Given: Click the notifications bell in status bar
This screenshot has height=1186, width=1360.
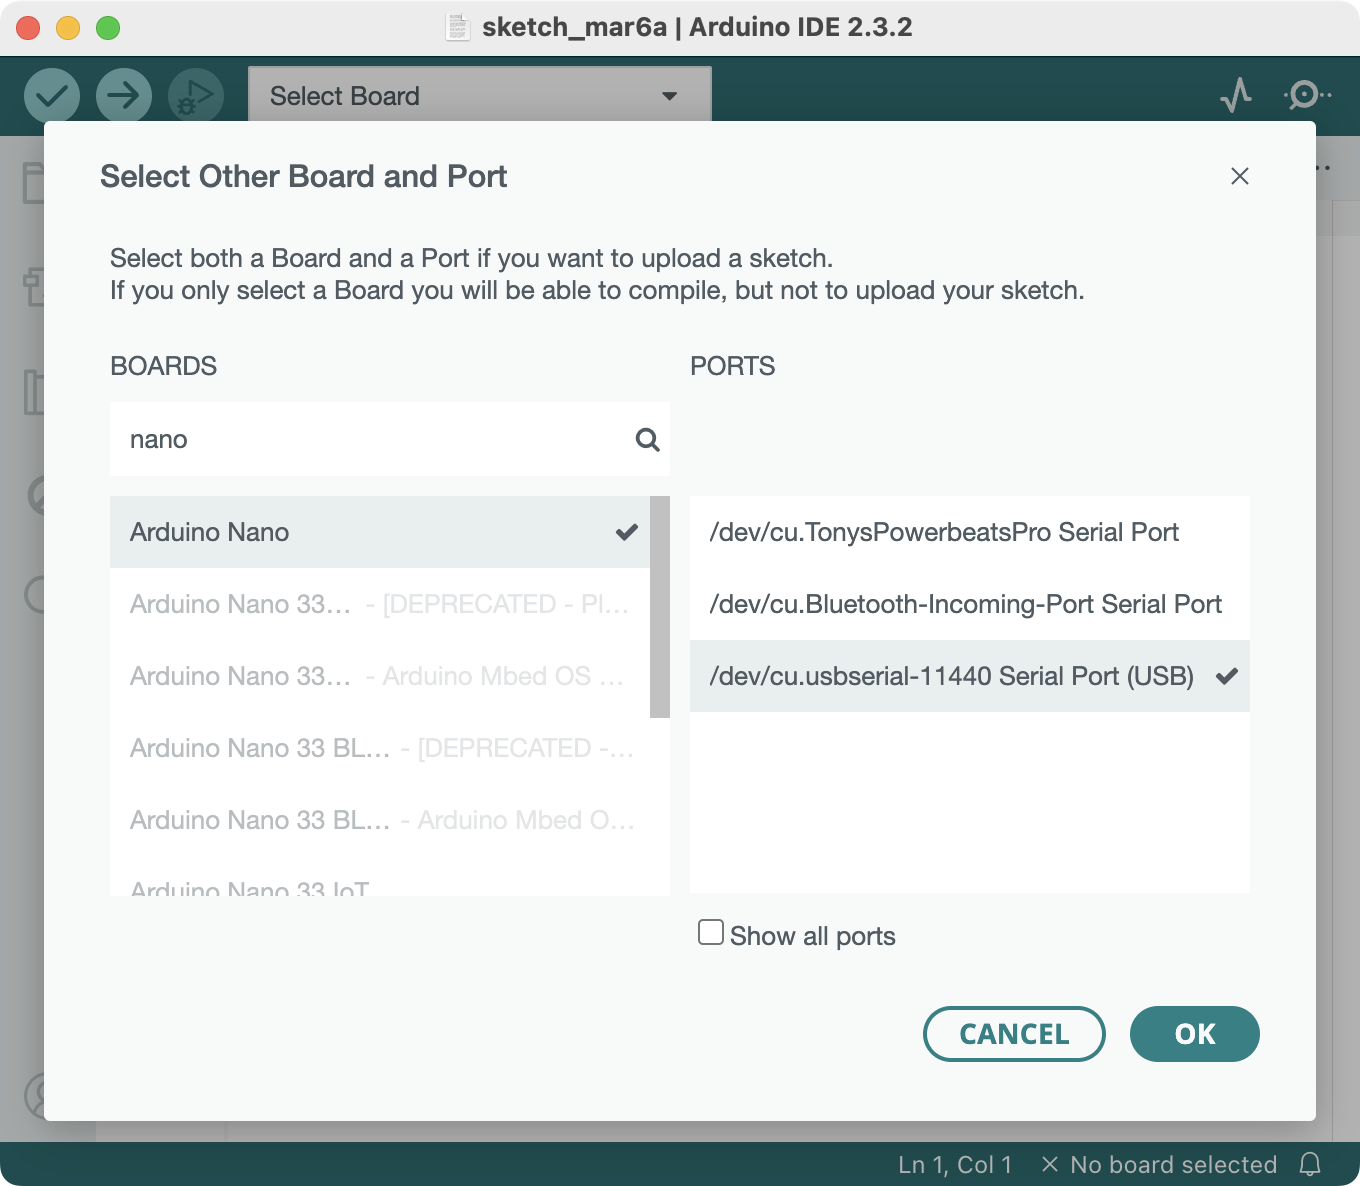Looking at the screenshot, I should coord(1310,1164).
